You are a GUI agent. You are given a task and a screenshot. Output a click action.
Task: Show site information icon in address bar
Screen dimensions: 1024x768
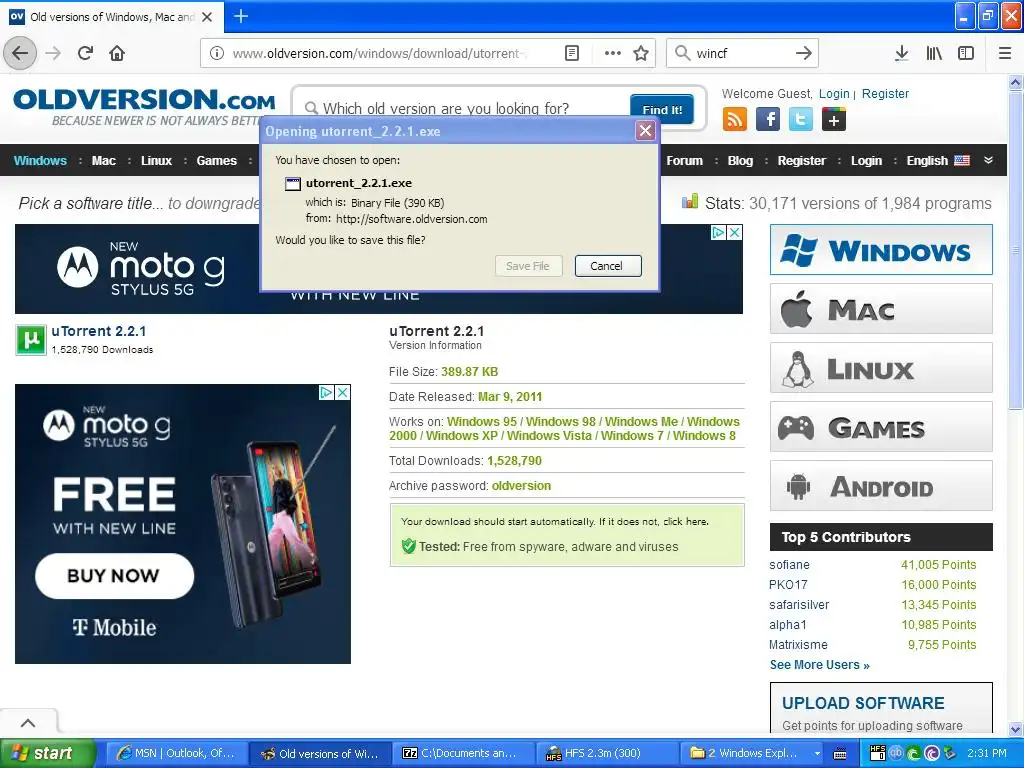pyautogui.click(x=217, y=53)
